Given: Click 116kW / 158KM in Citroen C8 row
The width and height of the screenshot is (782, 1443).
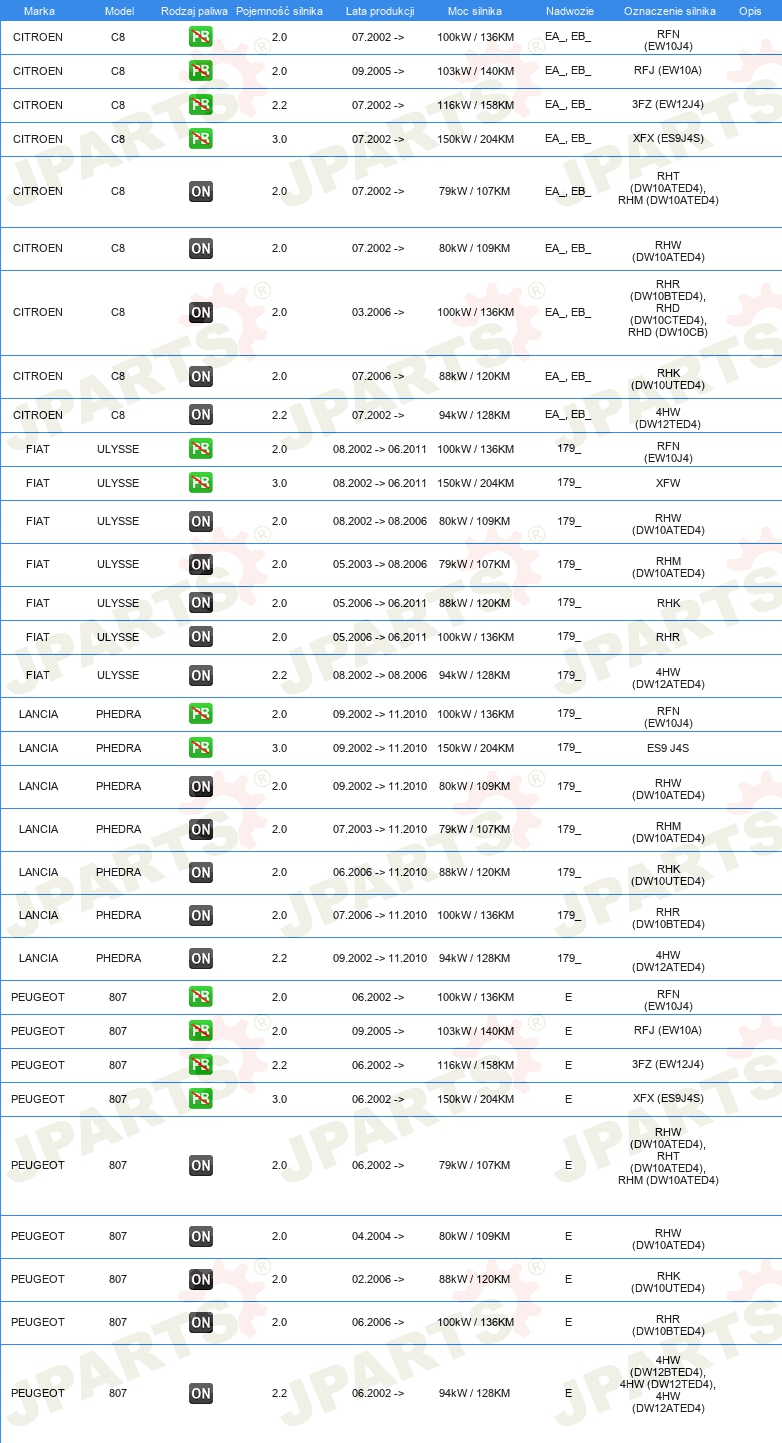Looking at the screenshot, I should (476, 106).
